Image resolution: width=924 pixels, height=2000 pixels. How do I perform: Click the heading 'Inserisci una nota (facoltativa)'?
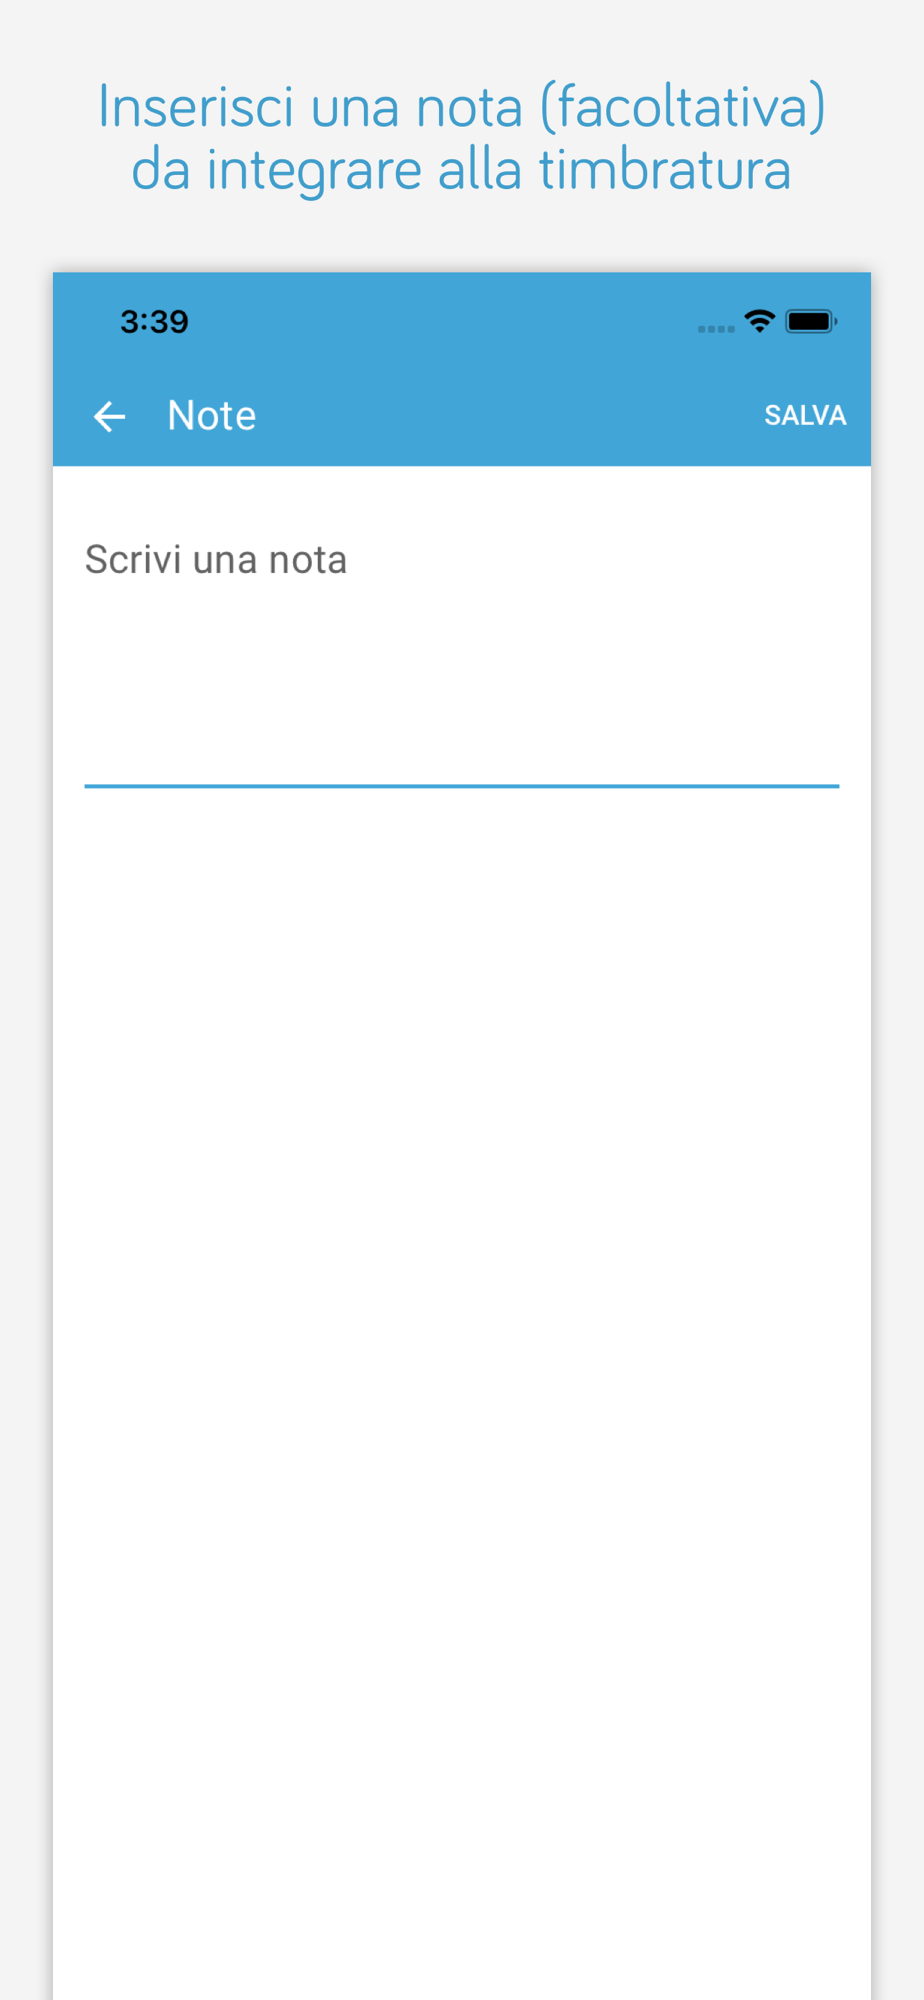pos(461,107)
